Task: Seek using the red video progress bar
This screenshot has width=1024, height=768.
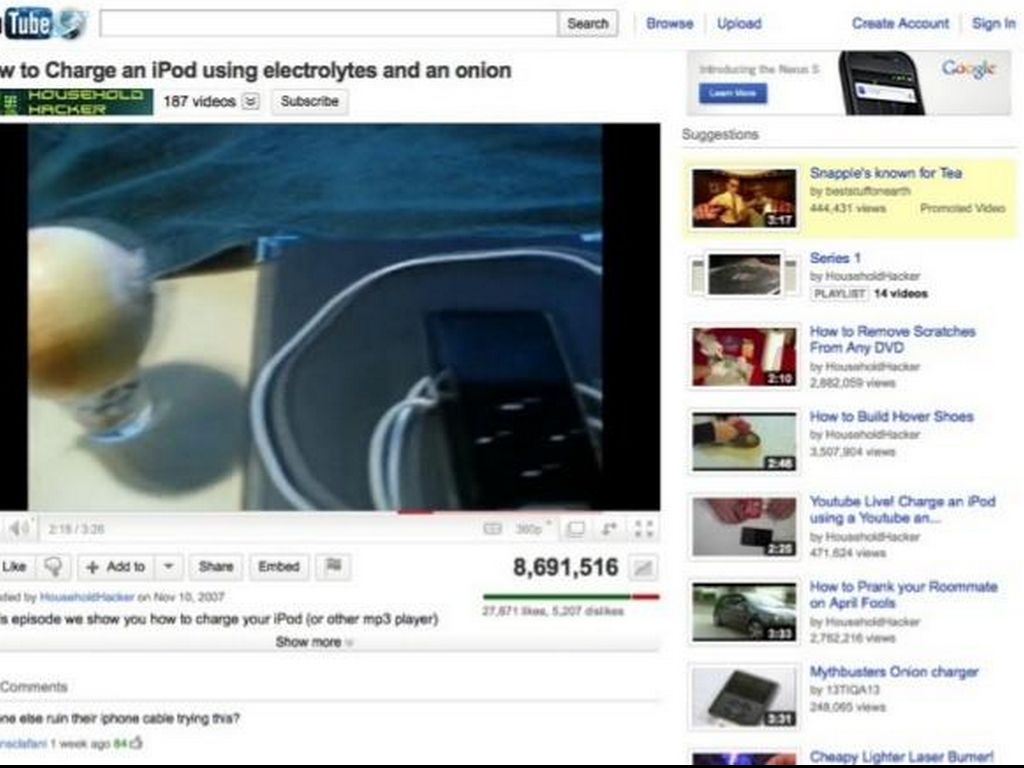Action: 330,512
